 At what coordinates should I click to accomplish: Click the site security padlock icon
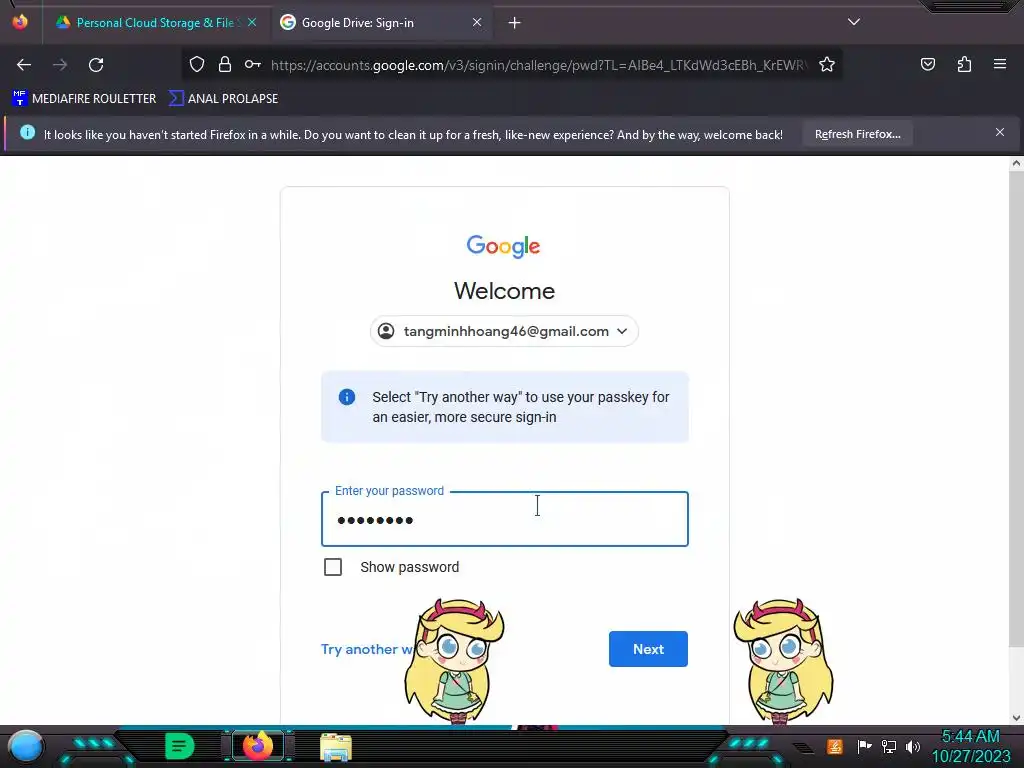[225, 65]
